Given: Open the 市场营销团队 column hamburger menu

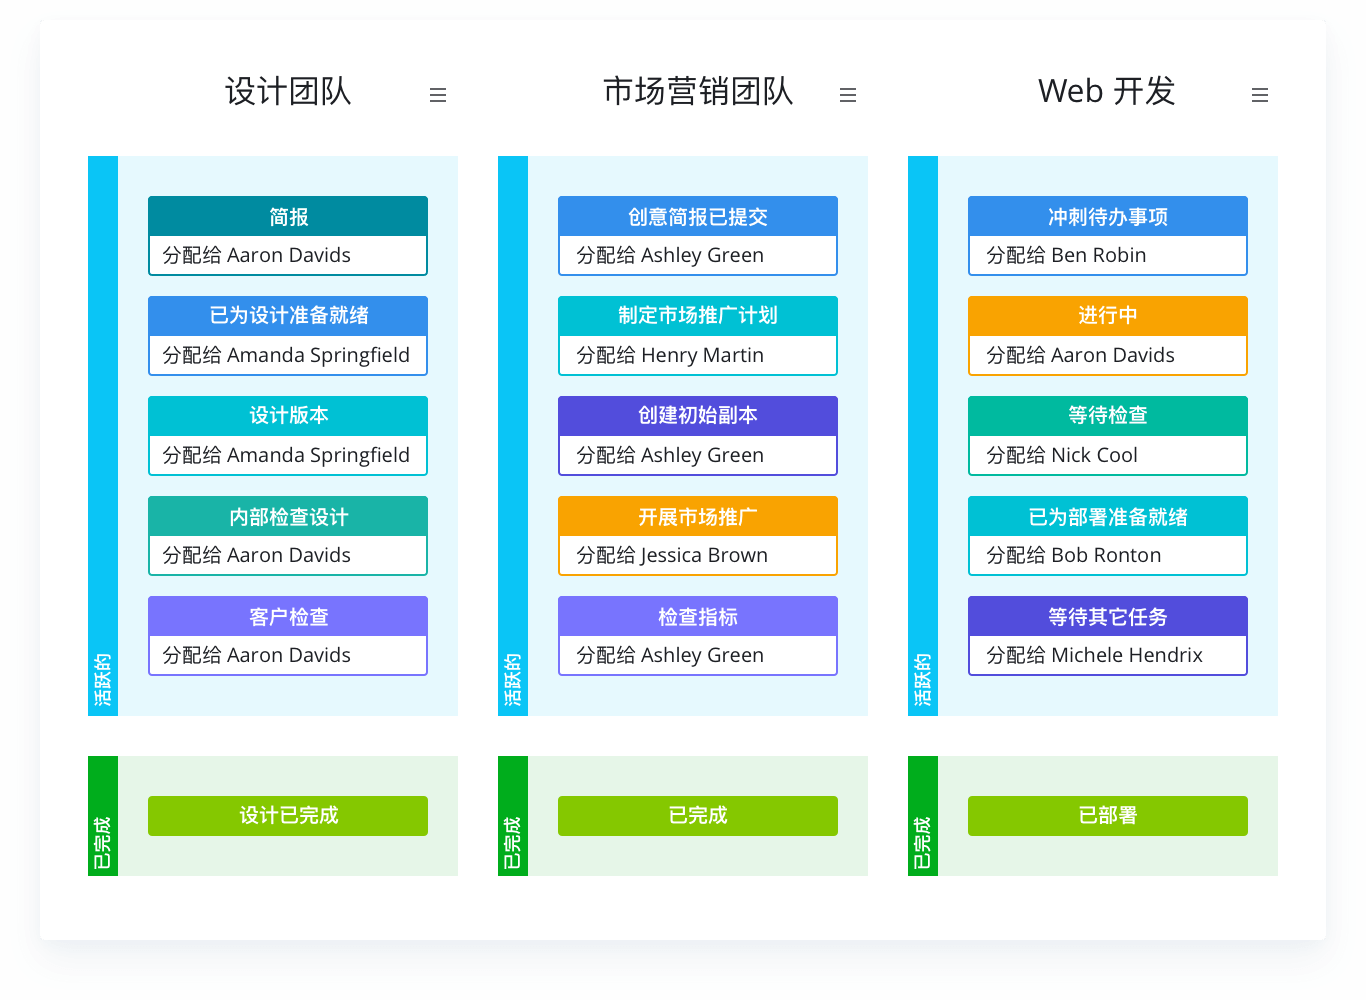Looking at the screenshot, I should coord(848,95).
